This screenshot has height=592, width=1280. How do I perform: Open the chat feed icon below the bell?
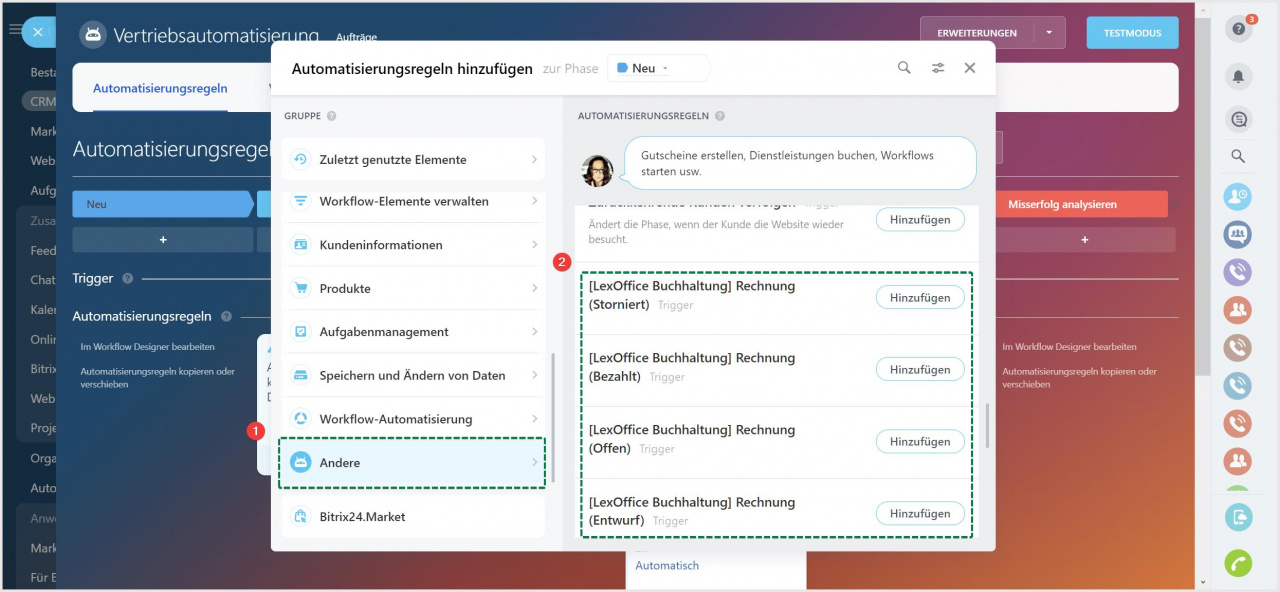(1238, 119)
